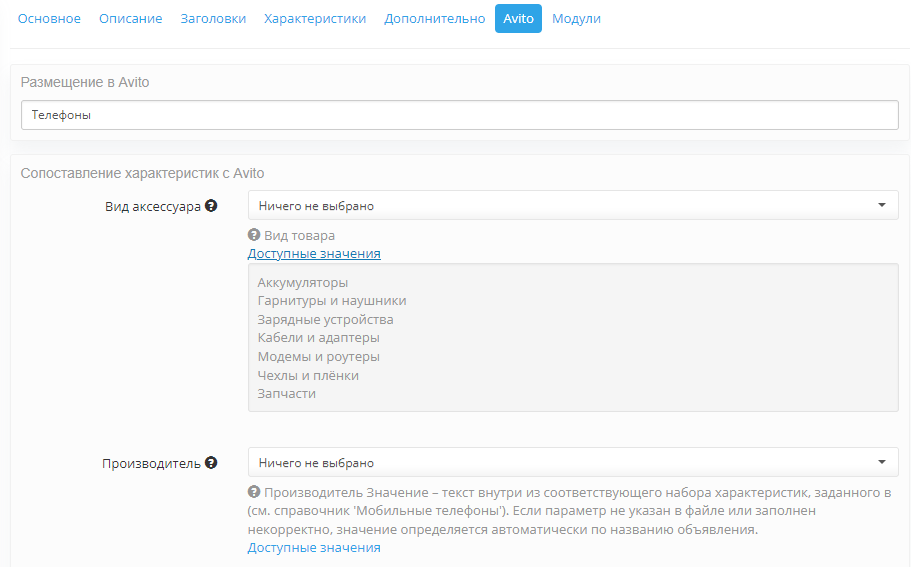
Task: Click the Вид аксессуара dropdown arrow
Action: pos(881,205)
